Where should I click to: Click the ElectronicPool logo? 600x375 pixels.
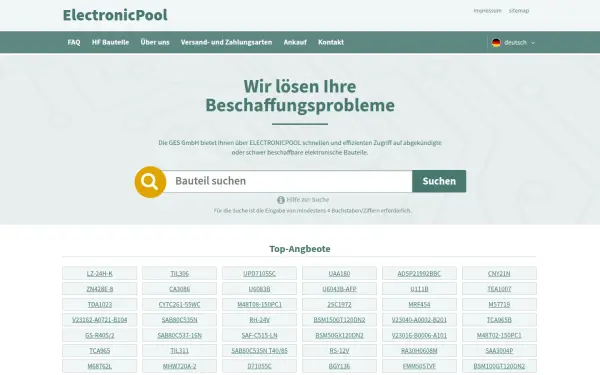[x=115, y=15]
